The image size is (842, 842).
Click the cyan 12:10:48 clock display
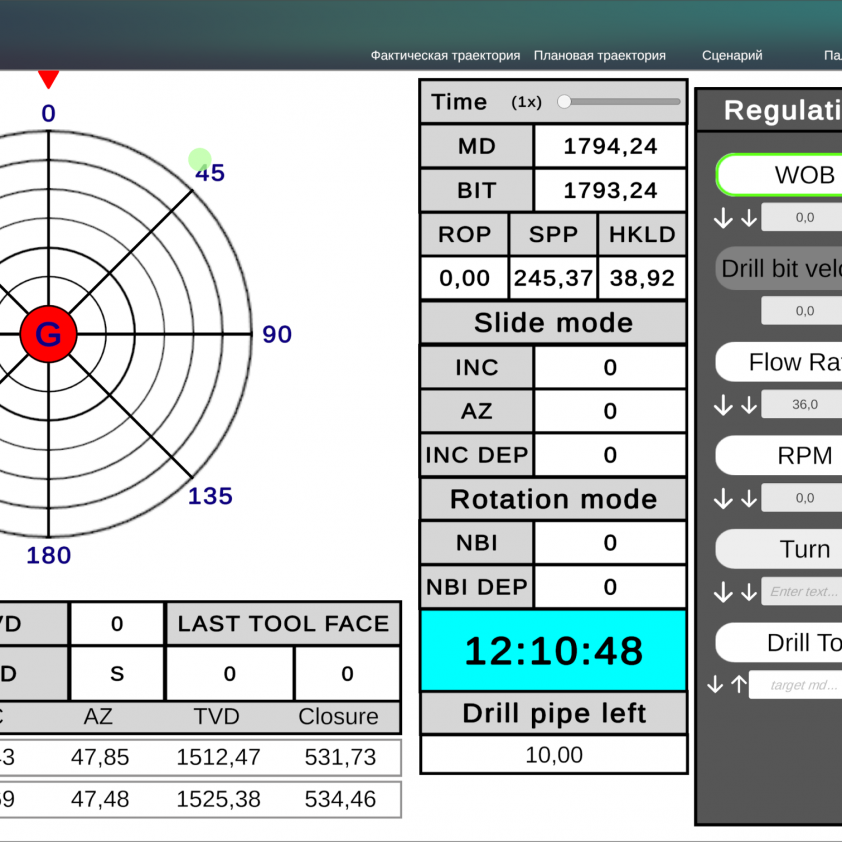[553, 651]
